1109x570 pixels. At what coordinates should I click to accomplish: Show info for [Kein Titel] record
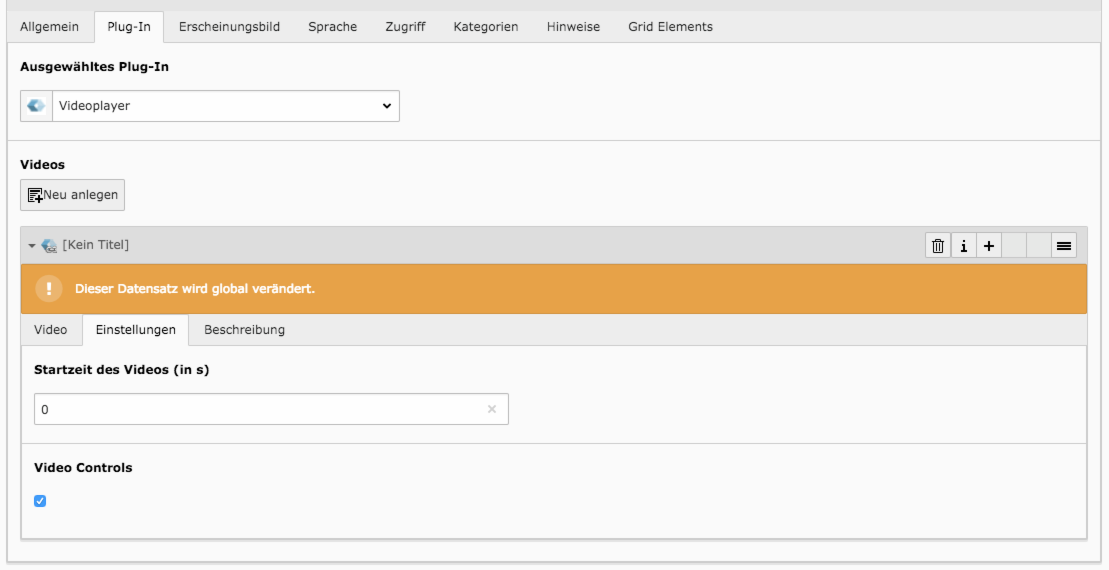[x=963, y=246]
